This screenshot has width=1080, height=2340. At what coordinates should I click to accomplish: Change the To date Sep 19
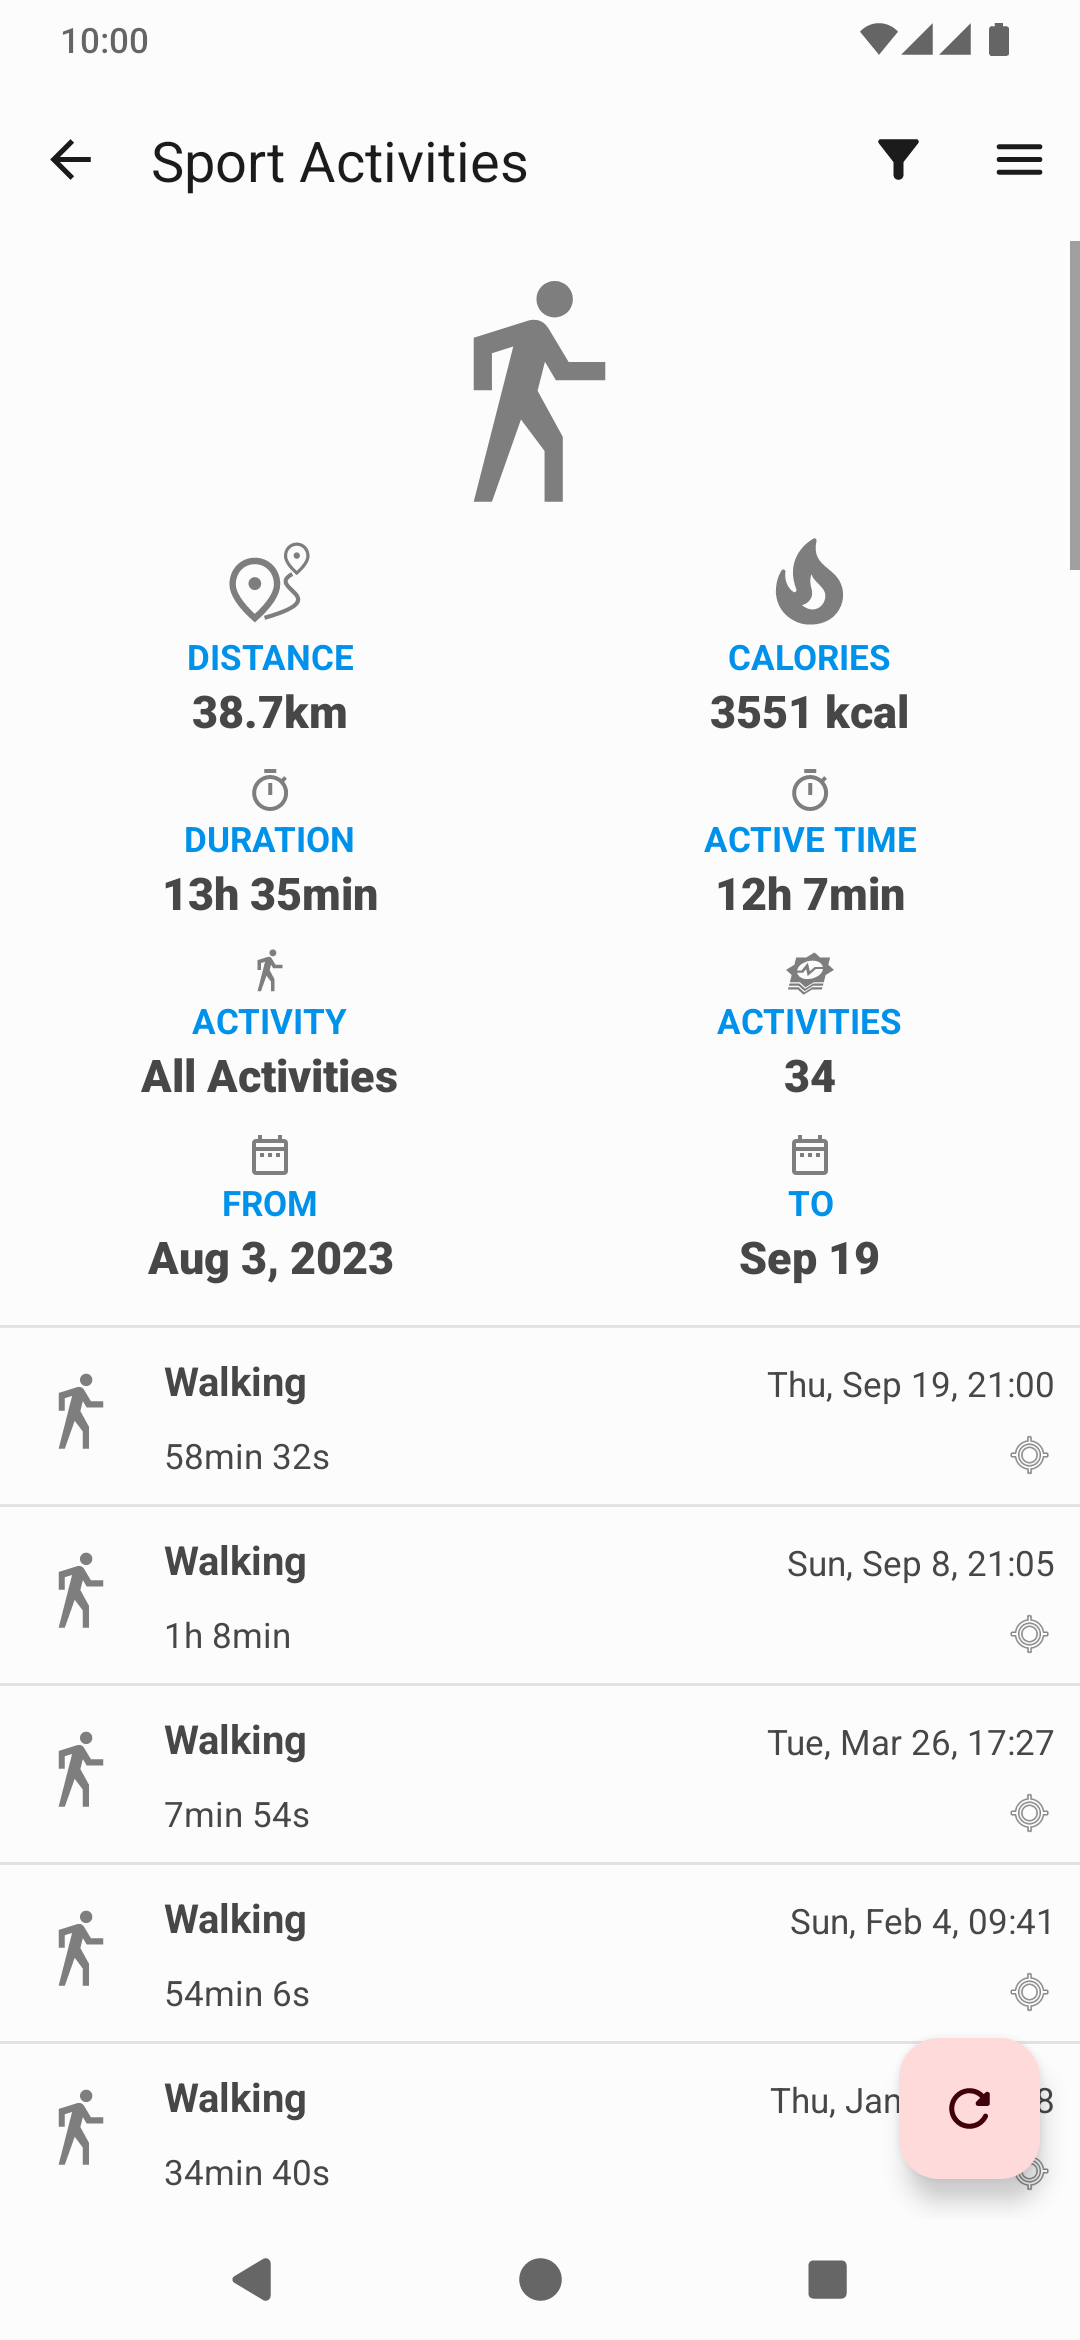[809, 1258]
